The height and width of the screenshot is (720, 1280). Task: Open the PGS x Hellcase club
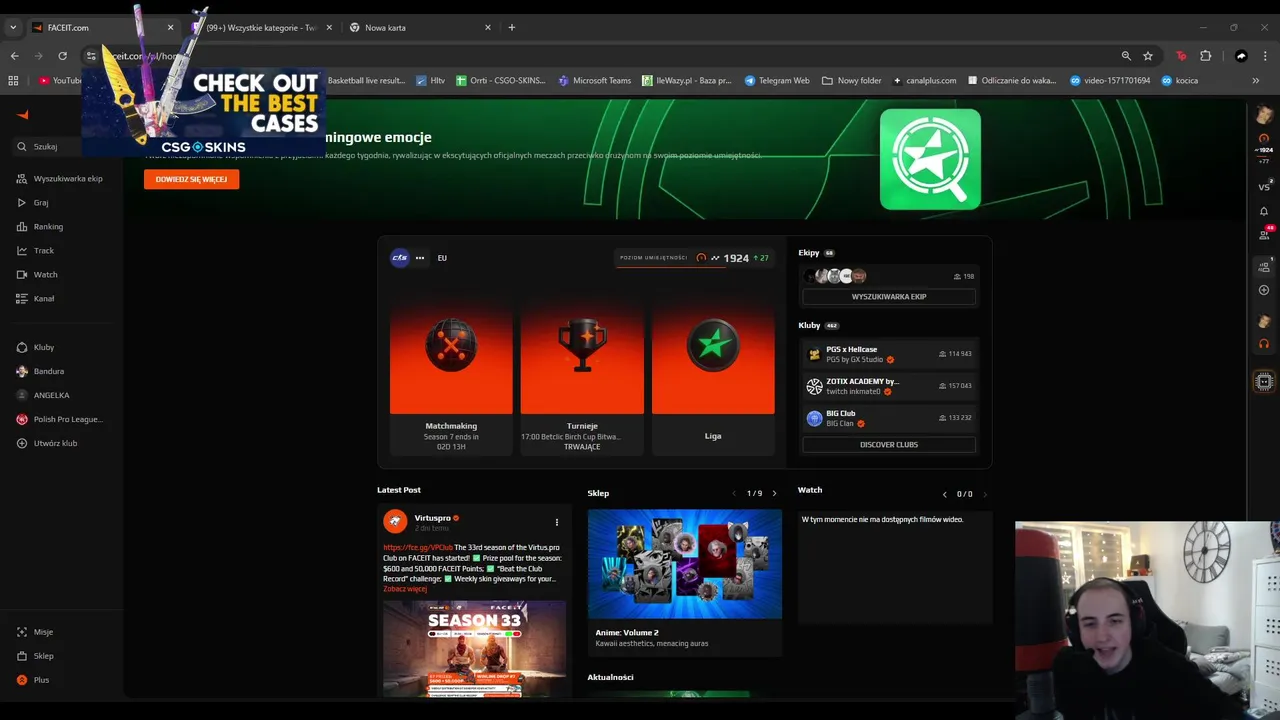click(889, 354)
